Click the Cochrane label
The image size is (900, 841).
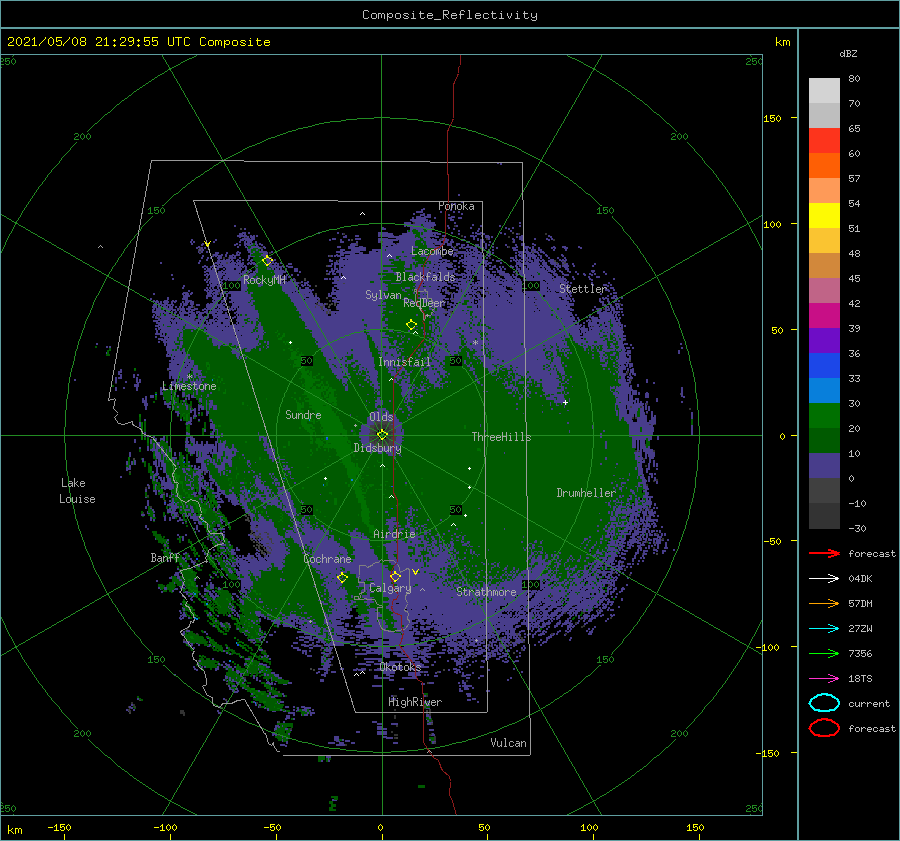(x=327, y=559)
